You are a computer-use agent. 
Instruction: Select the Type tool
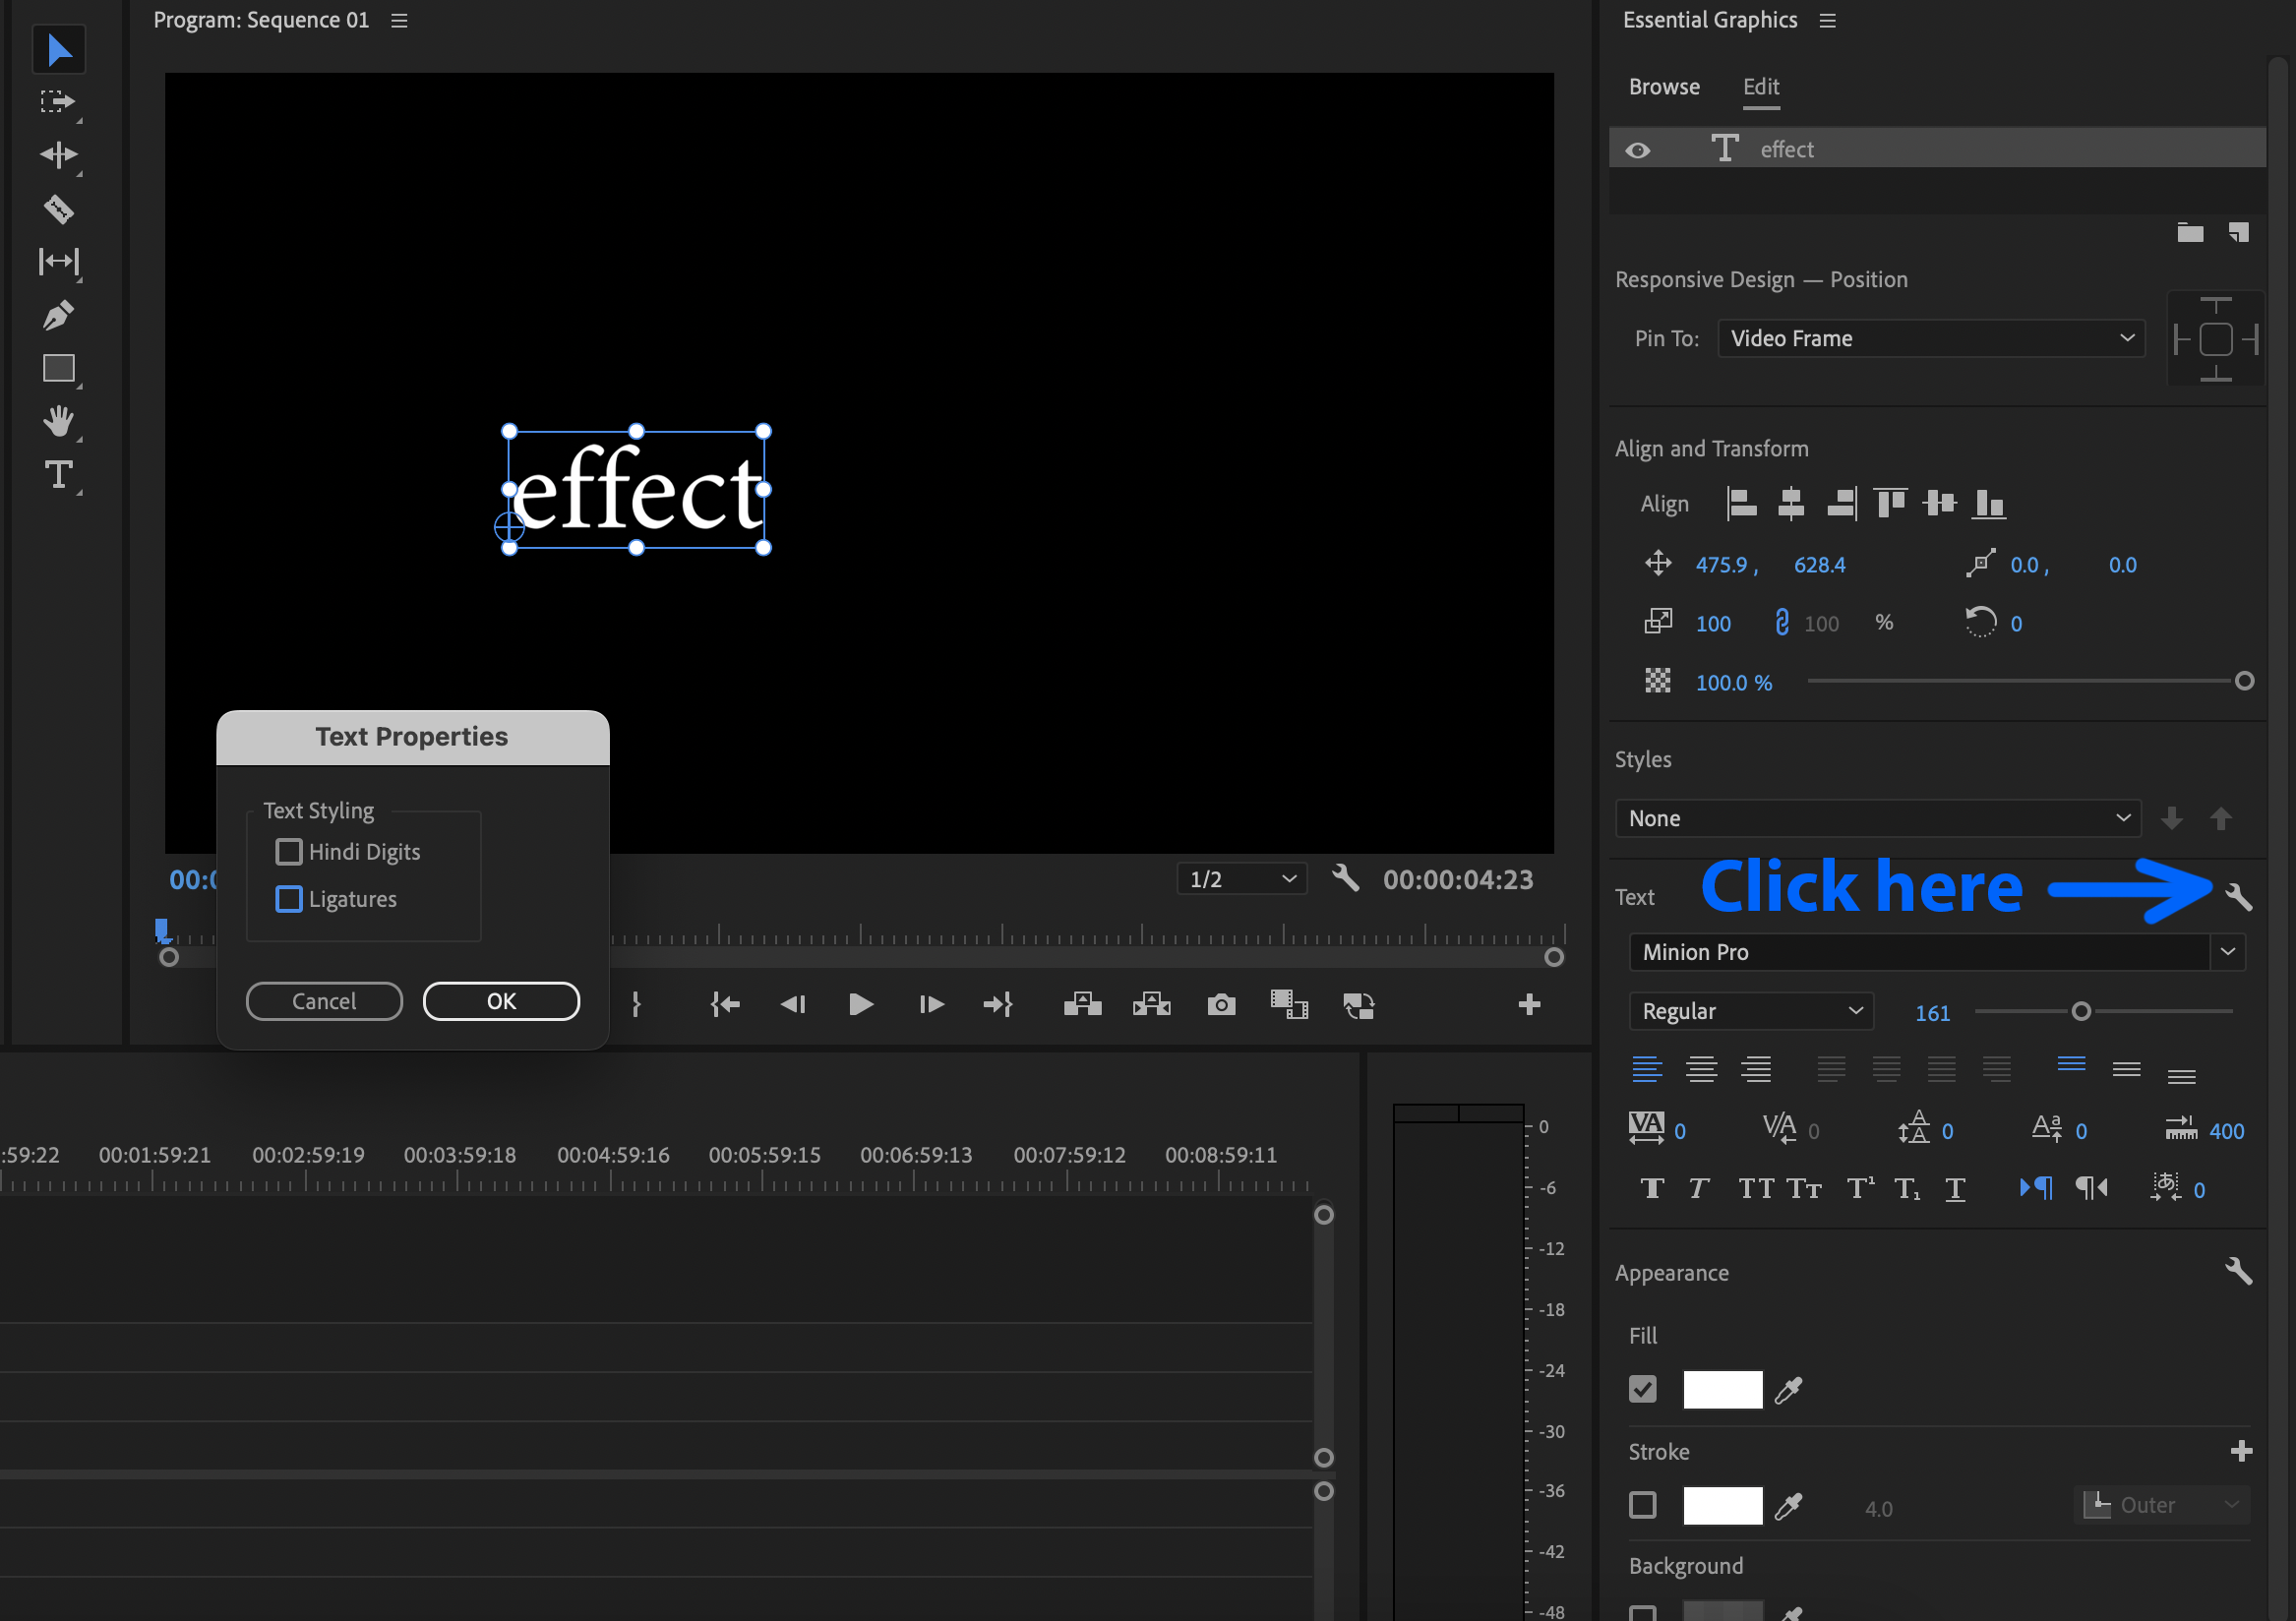point(58,474)
